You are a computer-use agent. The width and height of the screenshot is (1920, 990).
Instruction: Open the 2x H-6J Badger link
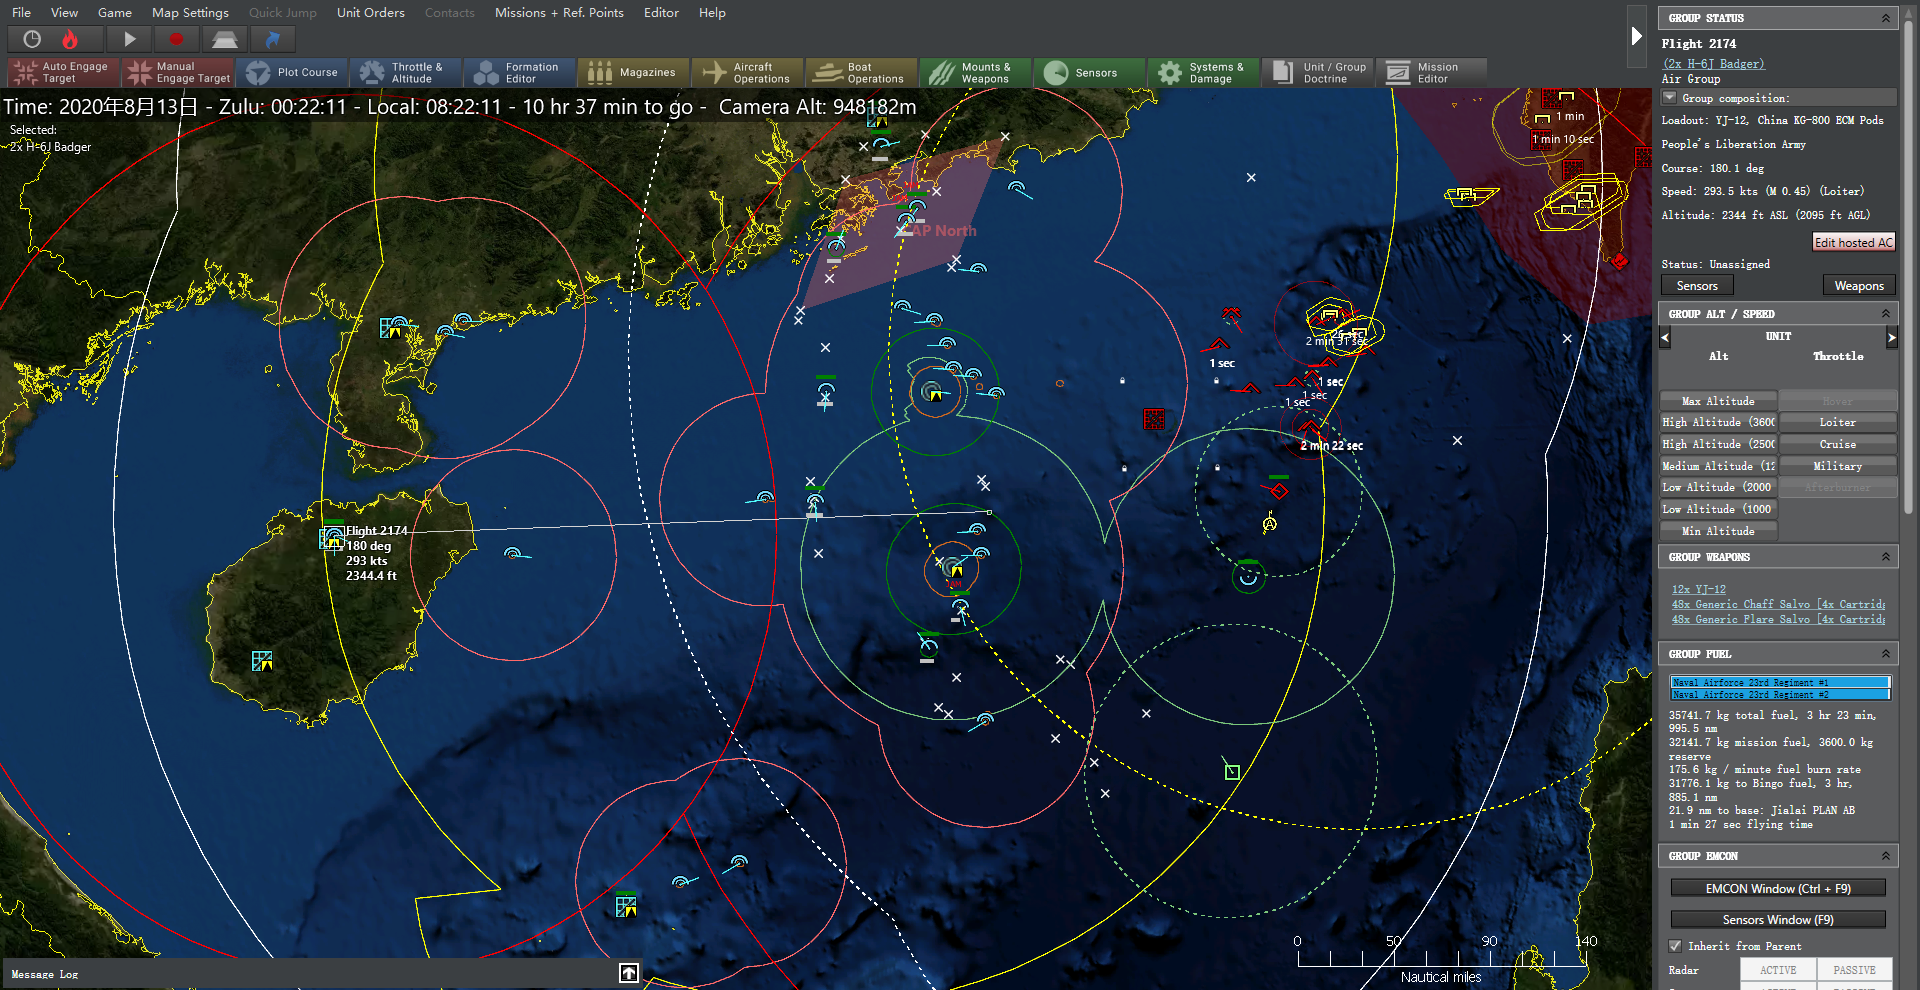tap(1714, 63)
